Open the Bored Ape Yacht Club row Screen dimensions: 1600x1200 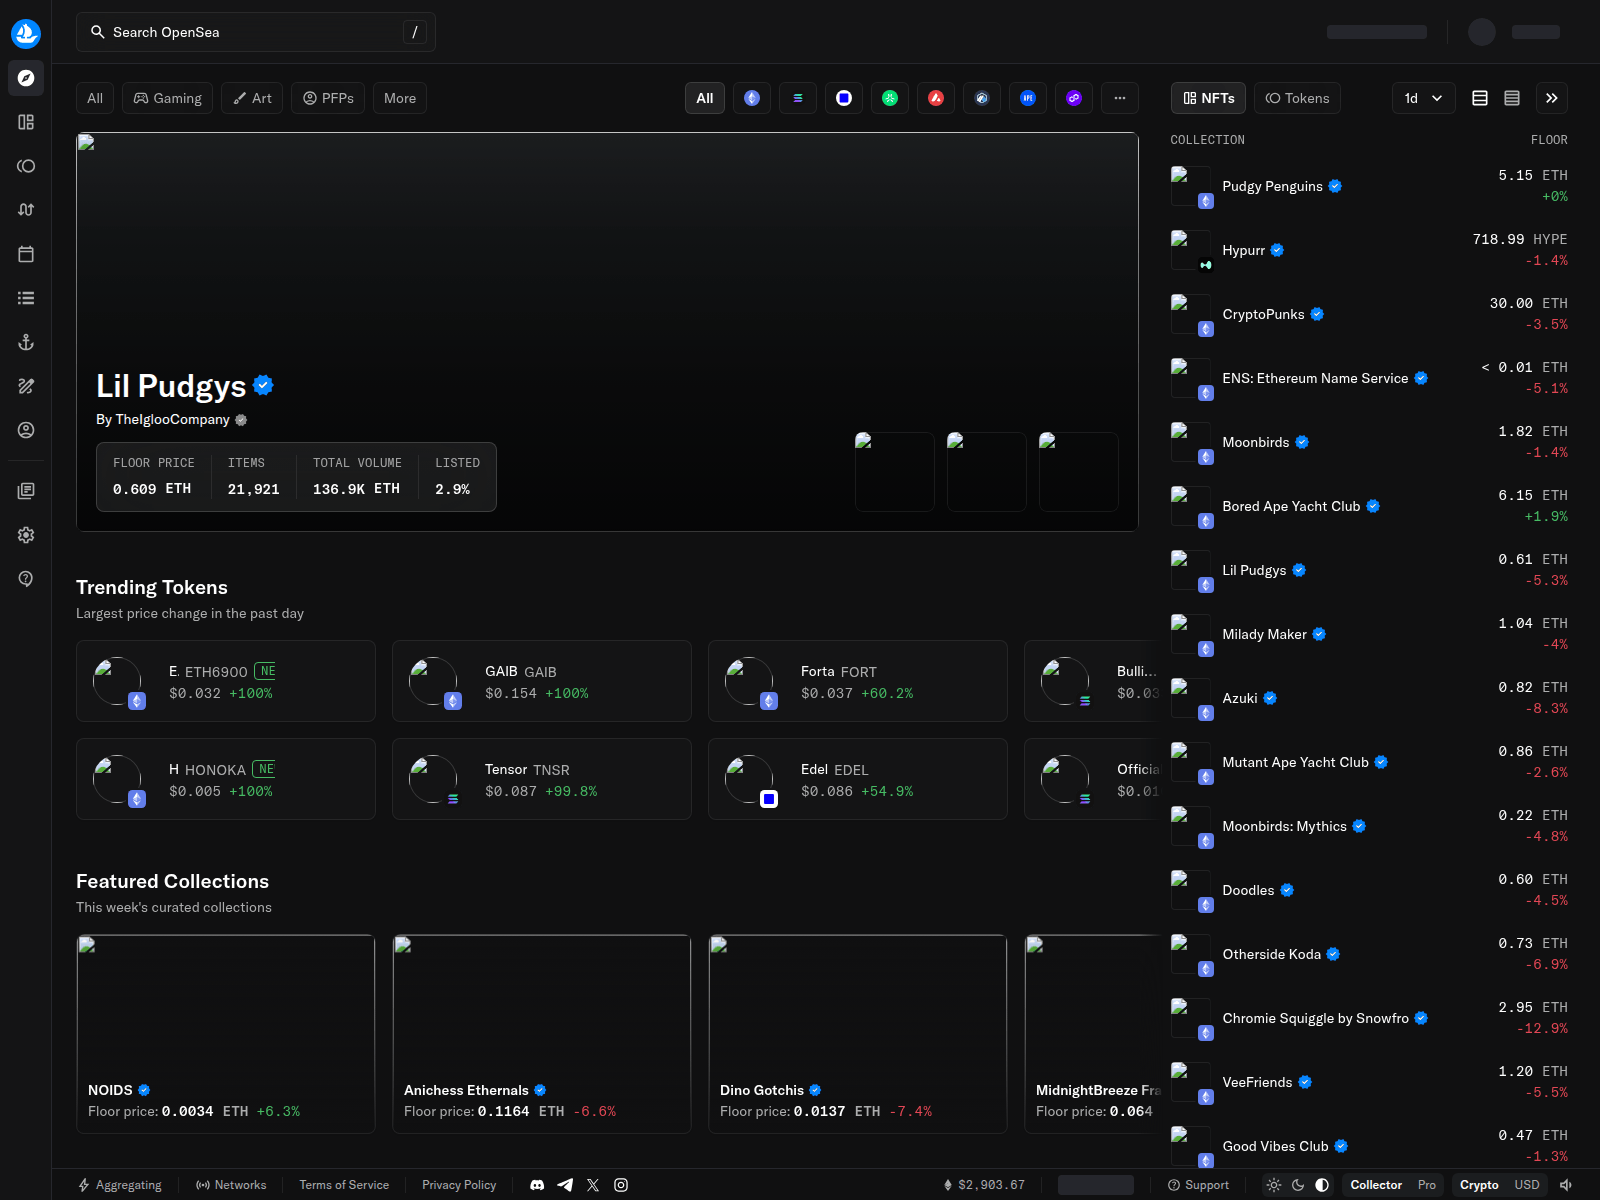coord(1369,506)
